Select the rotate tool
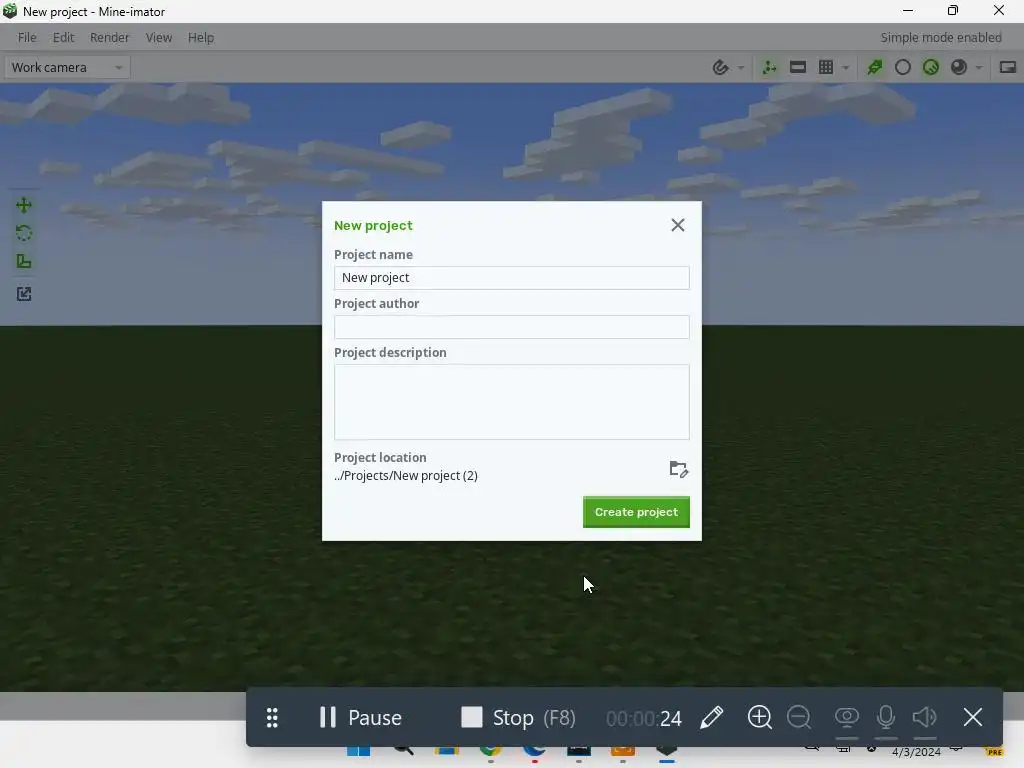The height and width of the screenshot is (768, 1024). pos(24,233)
